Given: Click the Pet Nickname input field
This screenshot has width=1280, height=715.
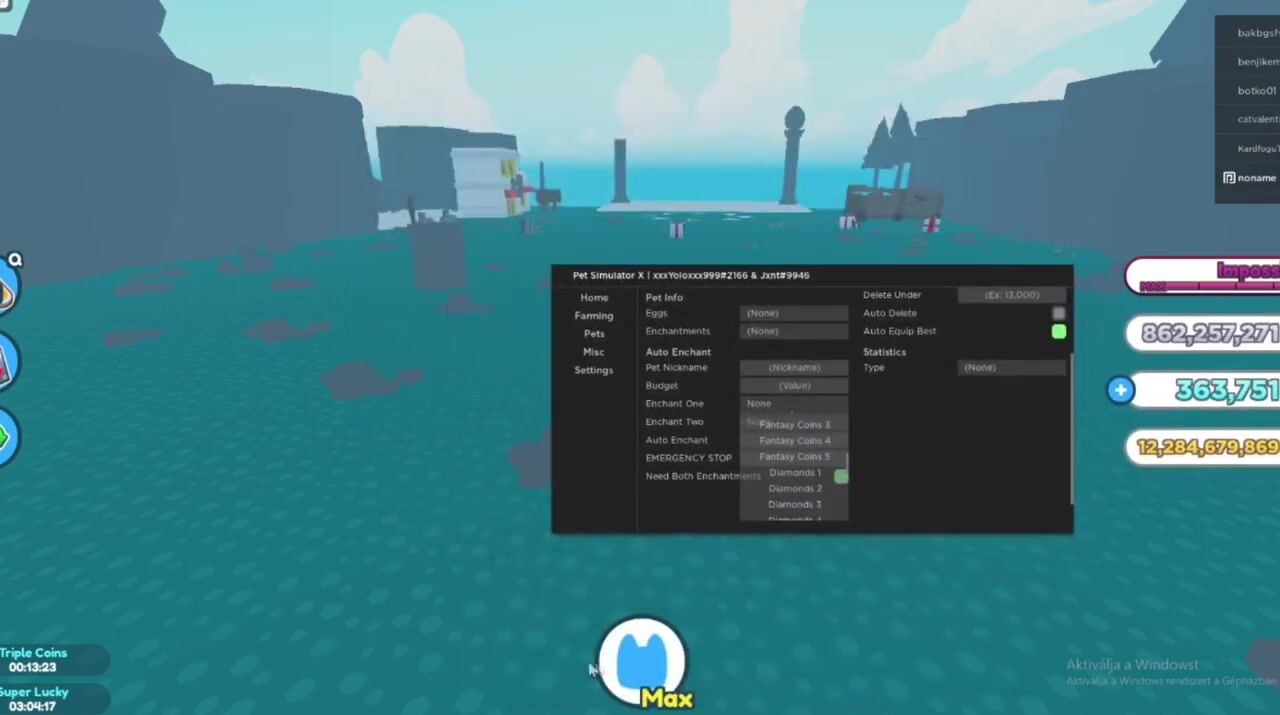Looking at the screenshot, I should click(794, 367).
